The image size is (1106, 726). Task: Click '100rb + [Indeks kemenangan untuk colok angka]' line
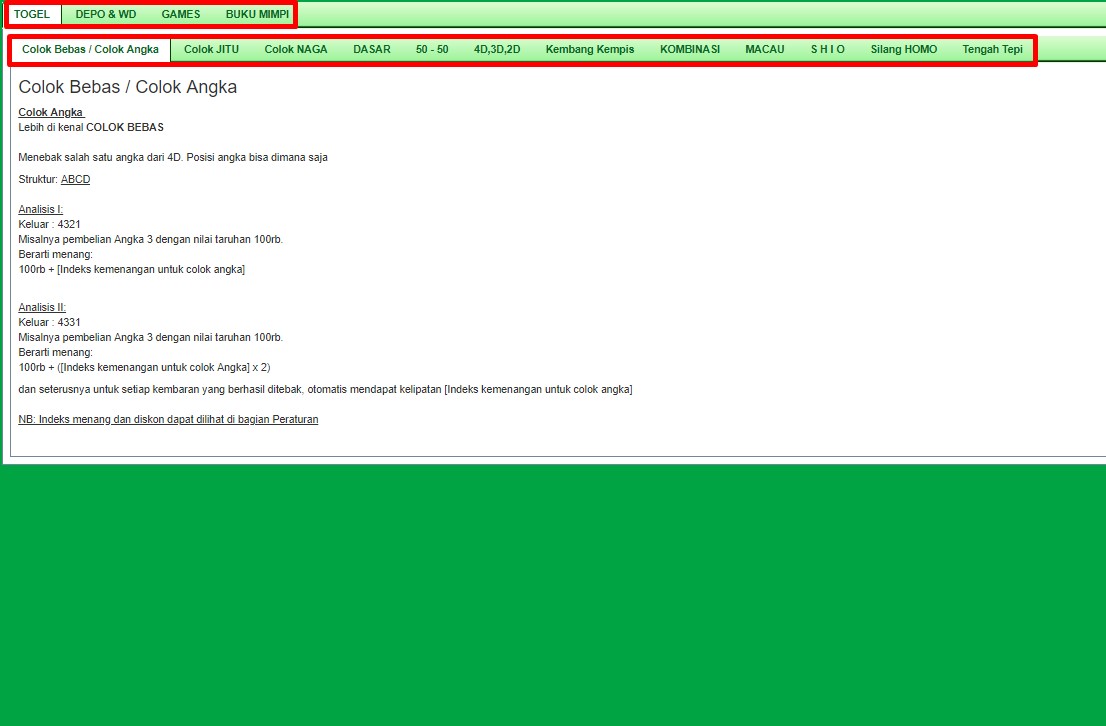tap(132, 270)
